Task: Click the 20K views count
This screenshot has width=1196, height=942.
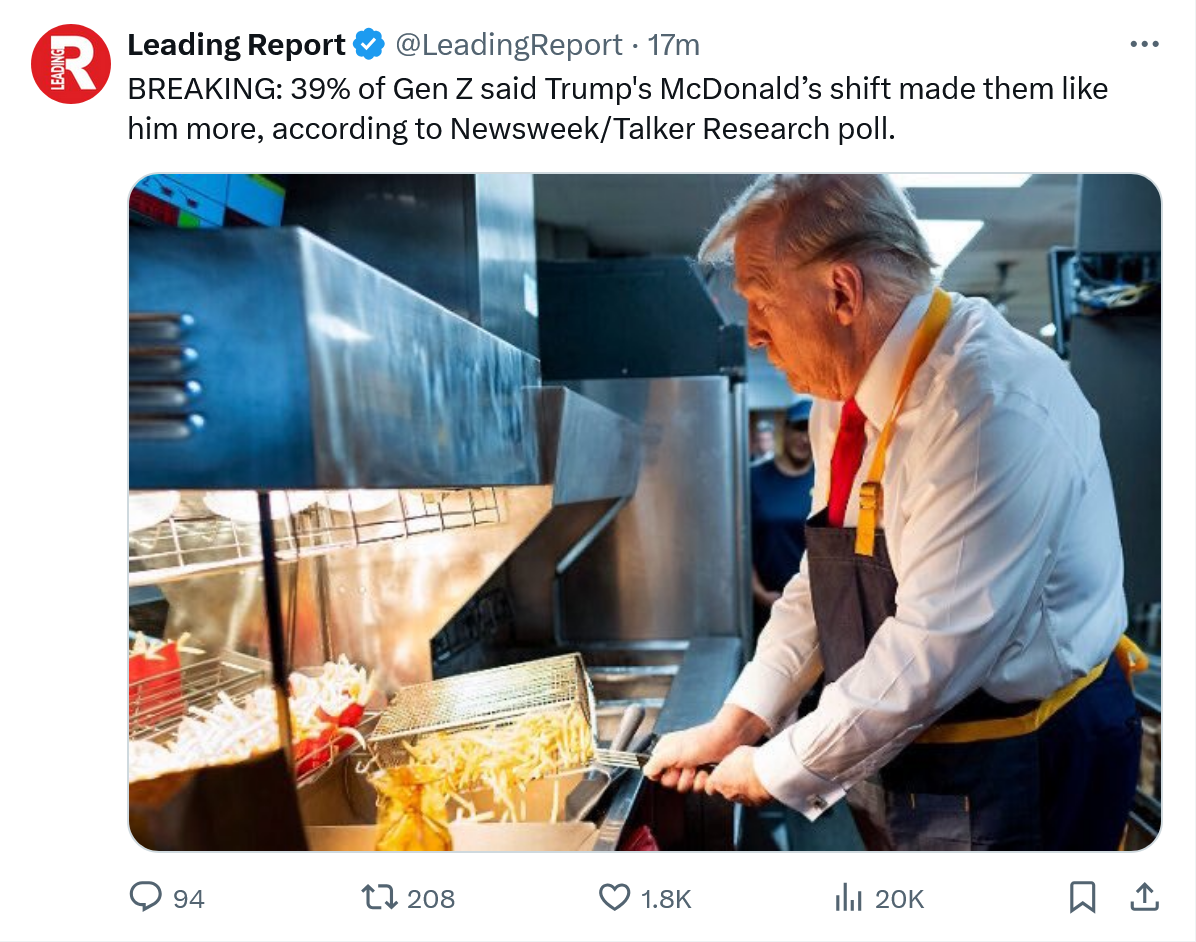Action: 899,899
